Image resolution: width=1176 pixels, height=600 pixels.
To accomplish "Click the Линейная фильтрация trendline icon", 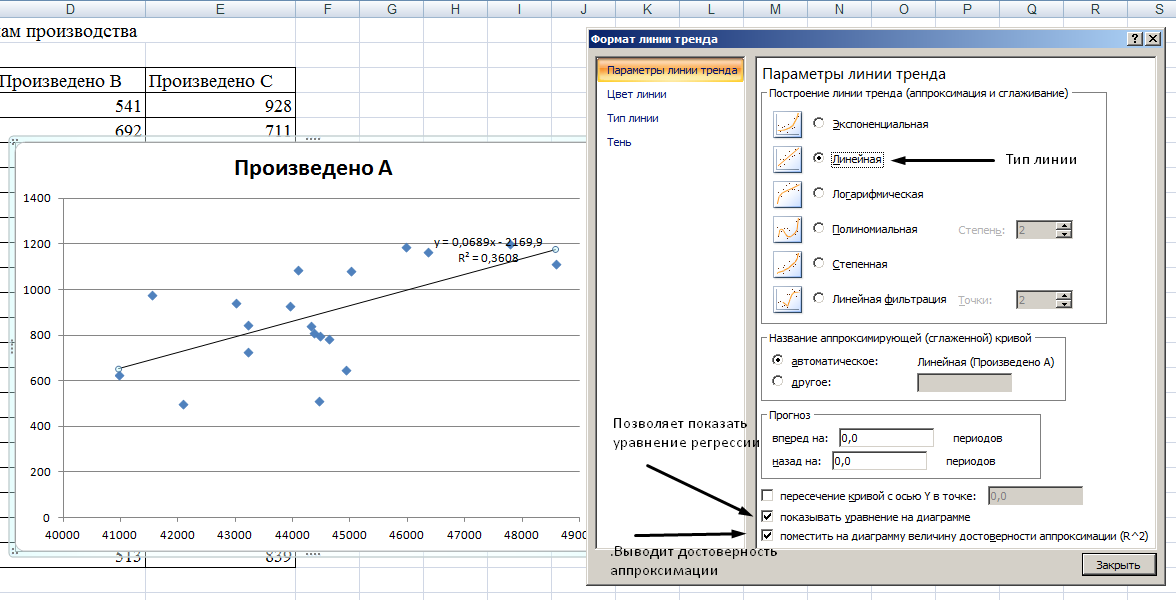I will pos(788,298).
